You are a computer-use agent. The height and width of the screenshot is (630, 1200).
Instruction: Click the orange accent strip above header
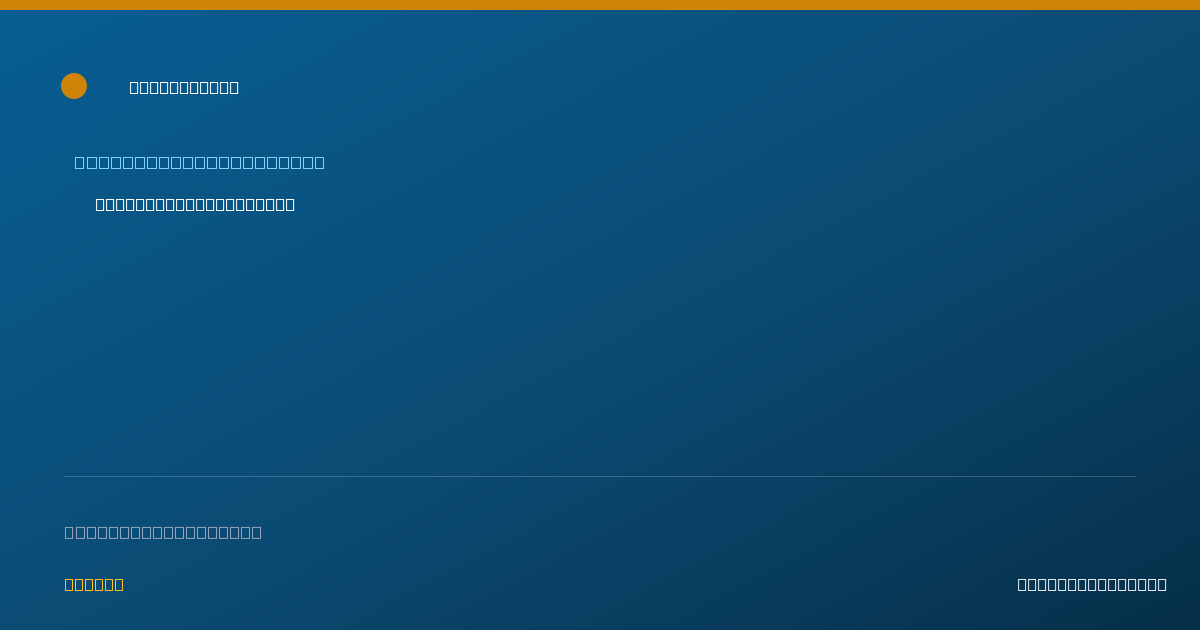[x=600, y=5]
